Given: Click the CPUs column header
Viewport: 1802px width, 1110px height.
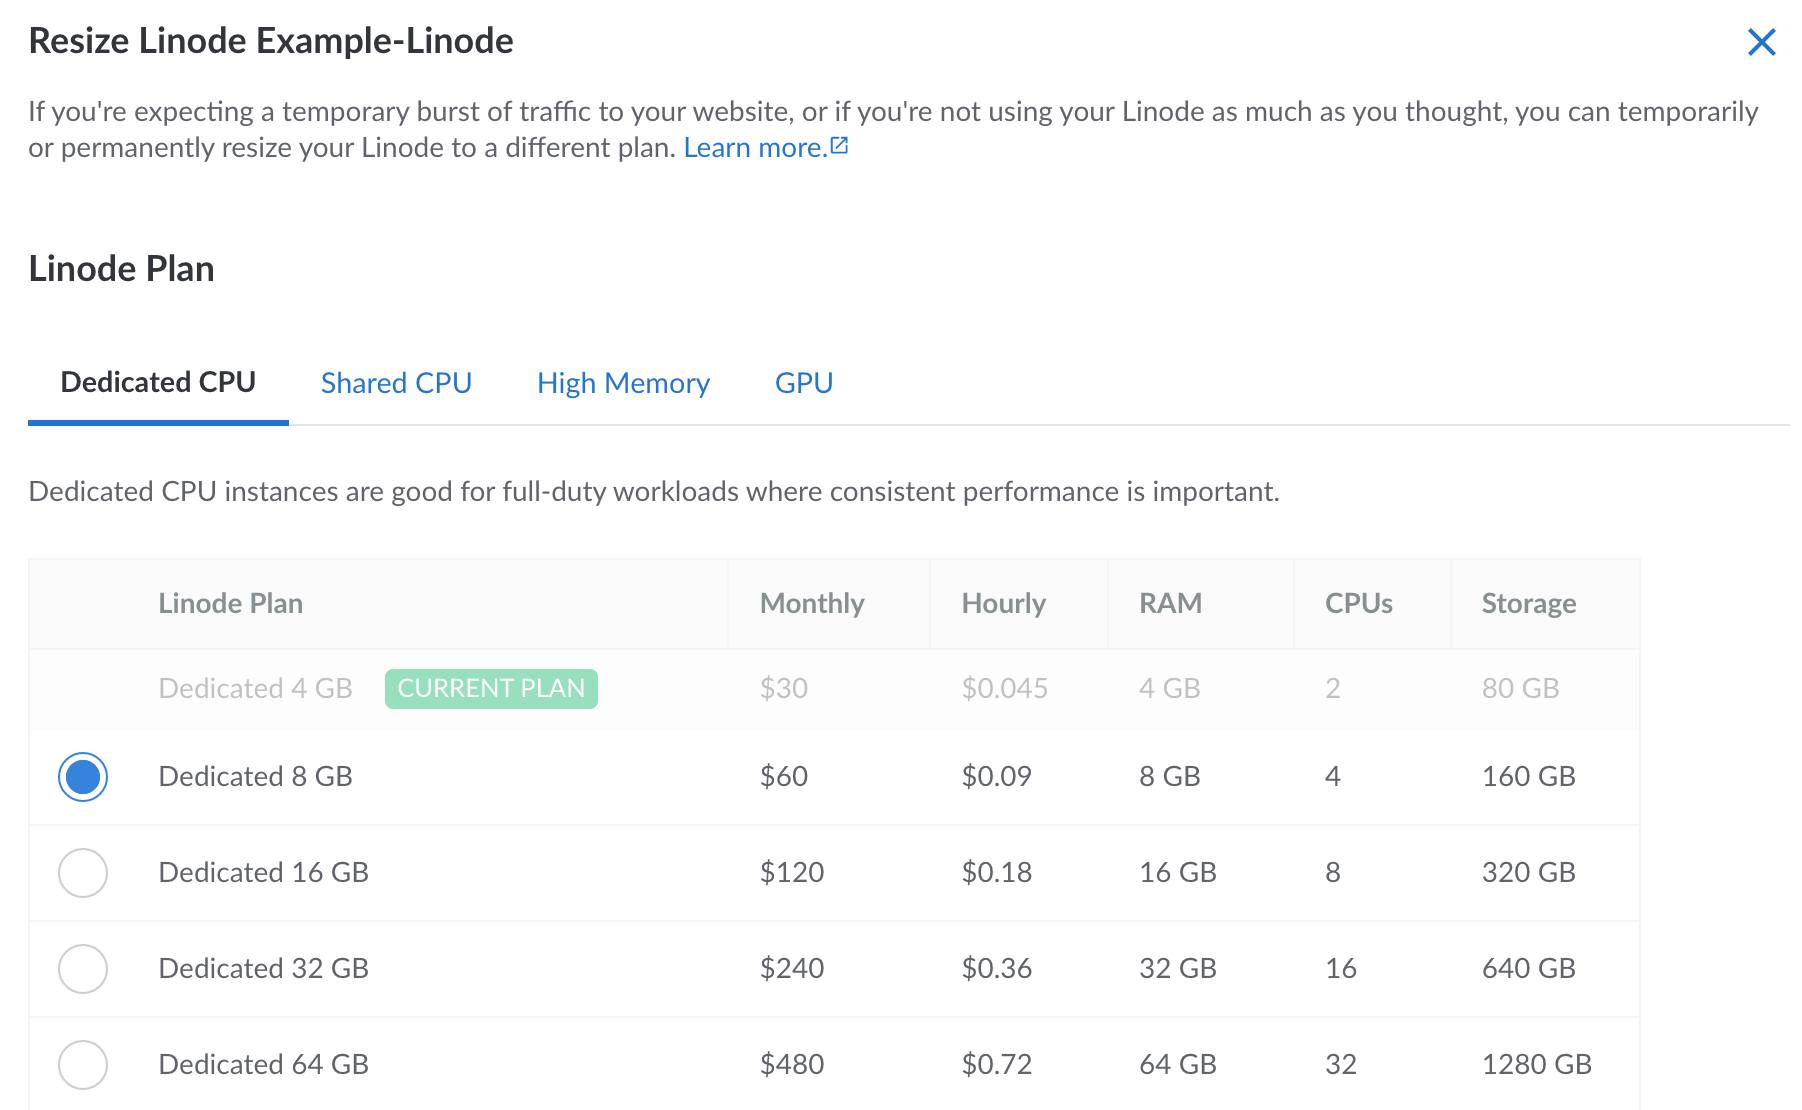Looking at the screenshot, I should [x=1358, y=603].
